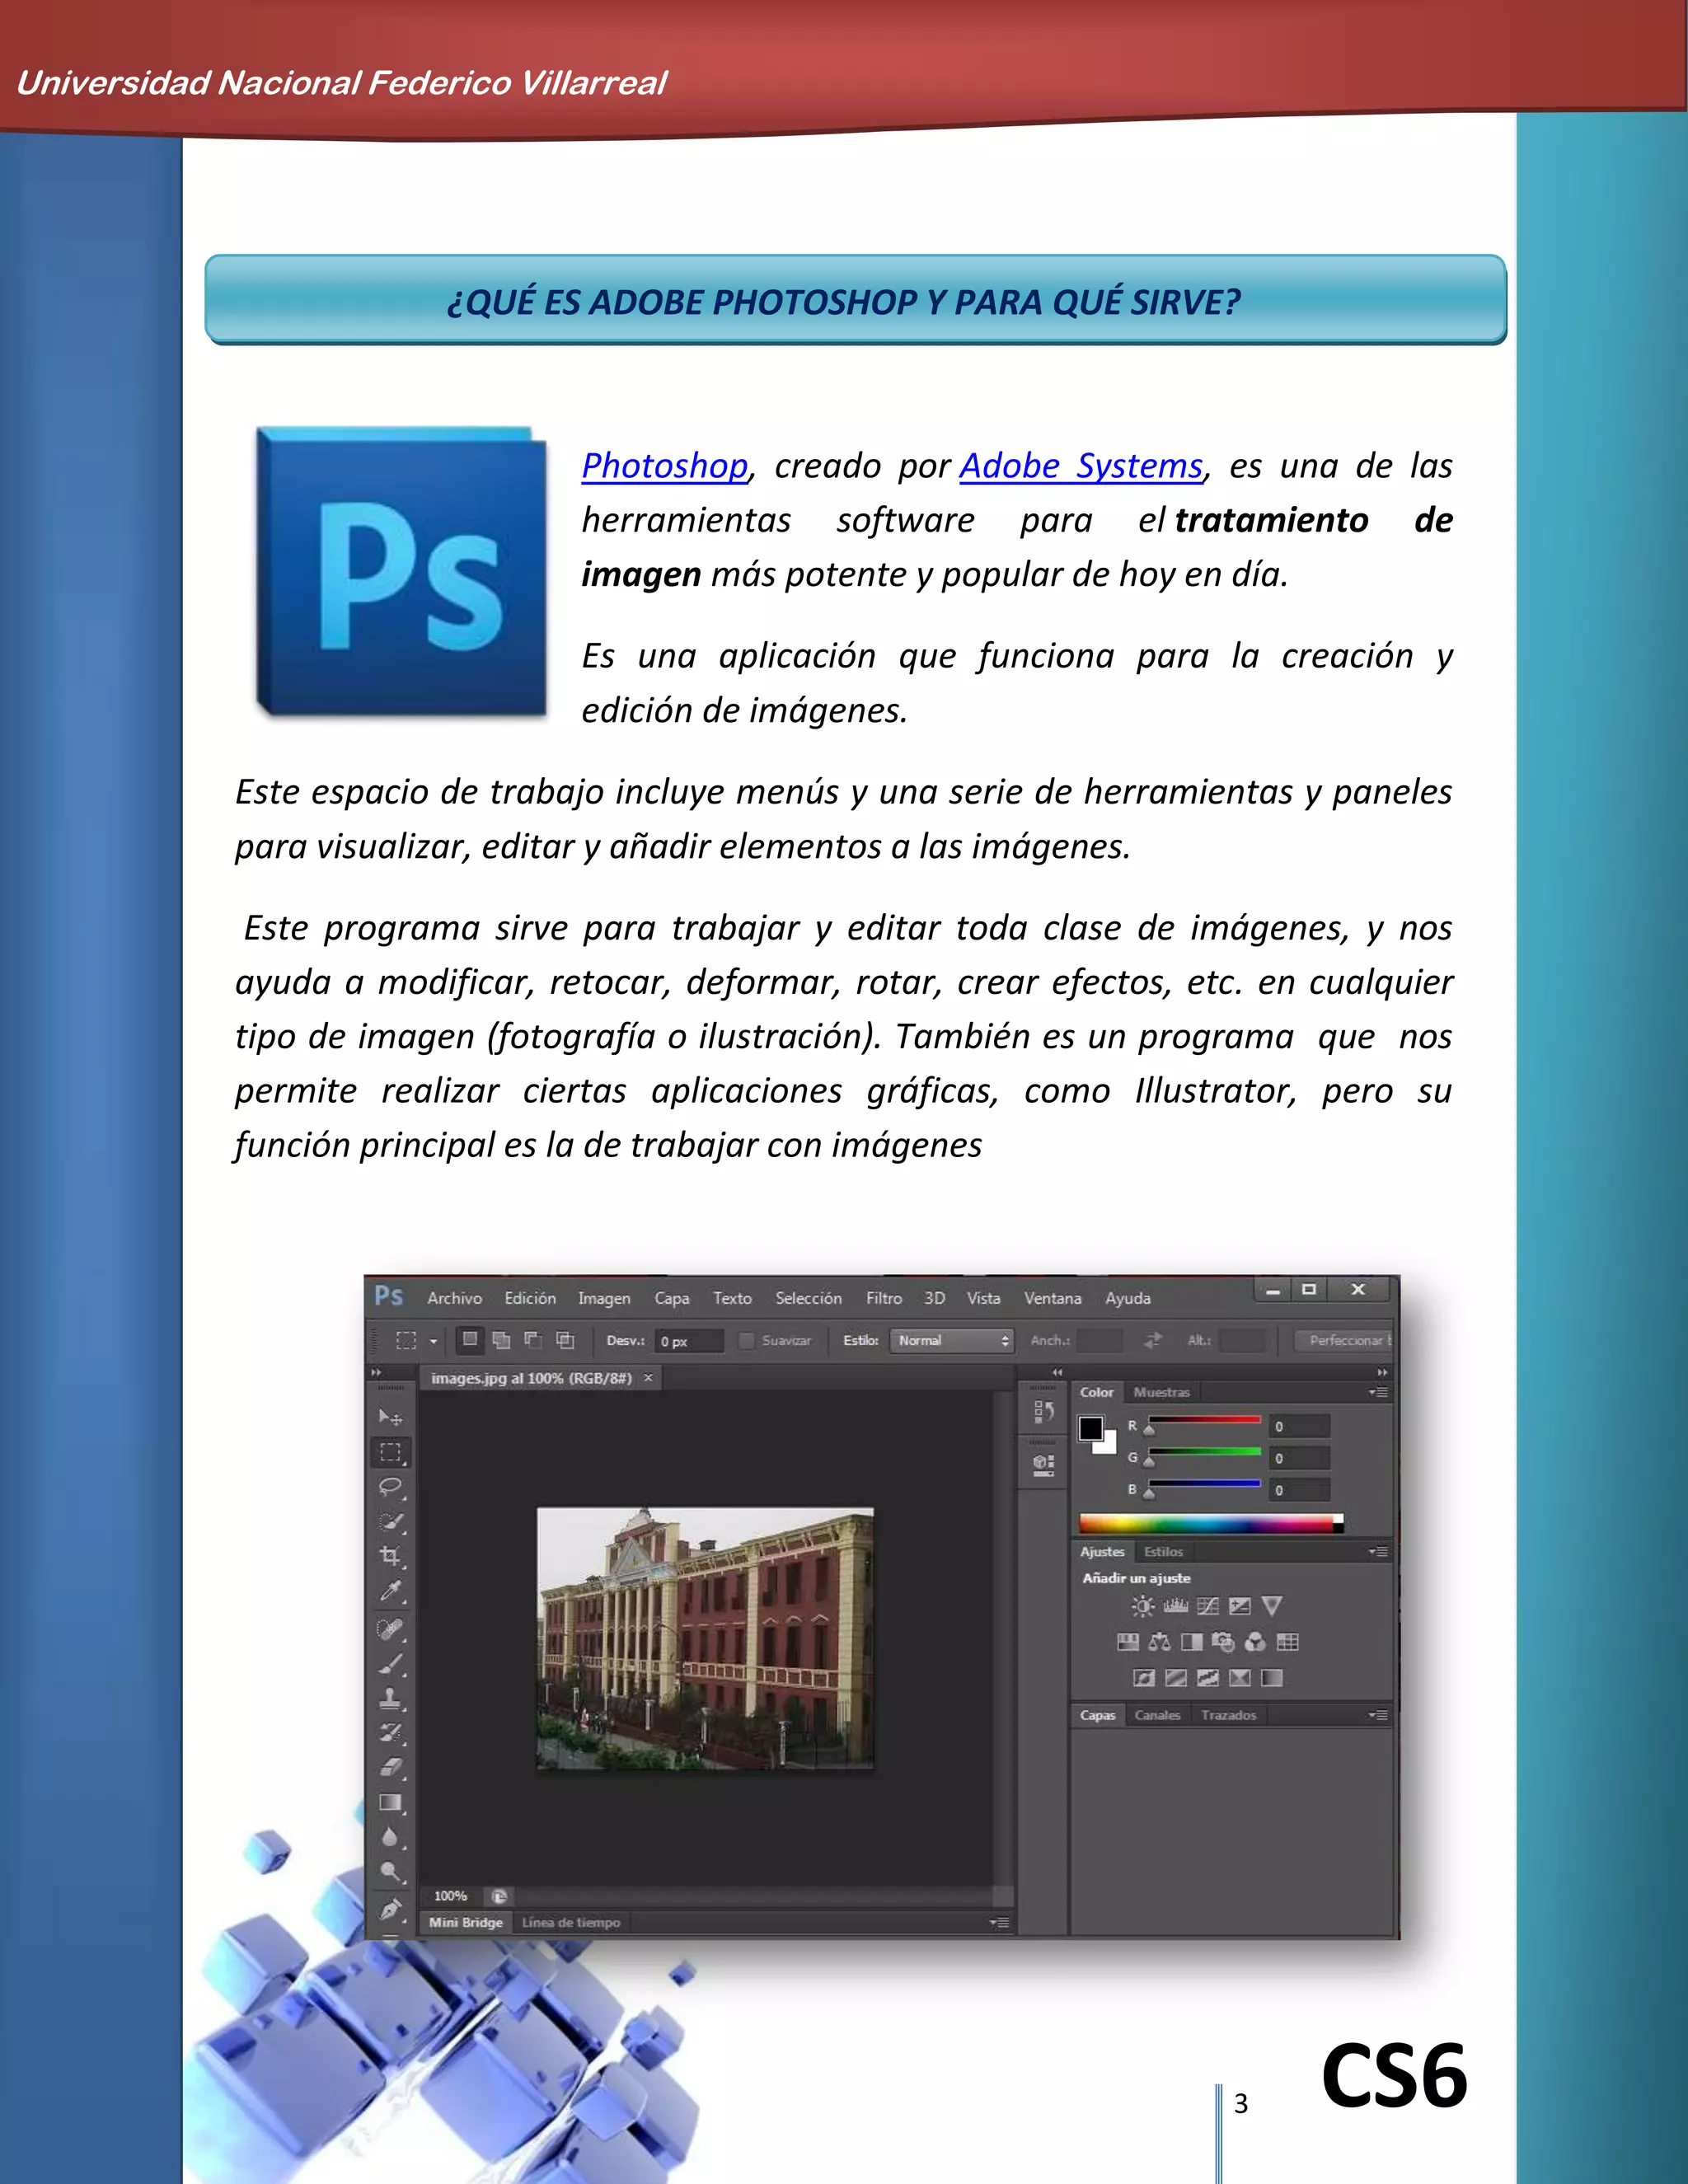Open the Capa menu

[x=672, y=1298]
